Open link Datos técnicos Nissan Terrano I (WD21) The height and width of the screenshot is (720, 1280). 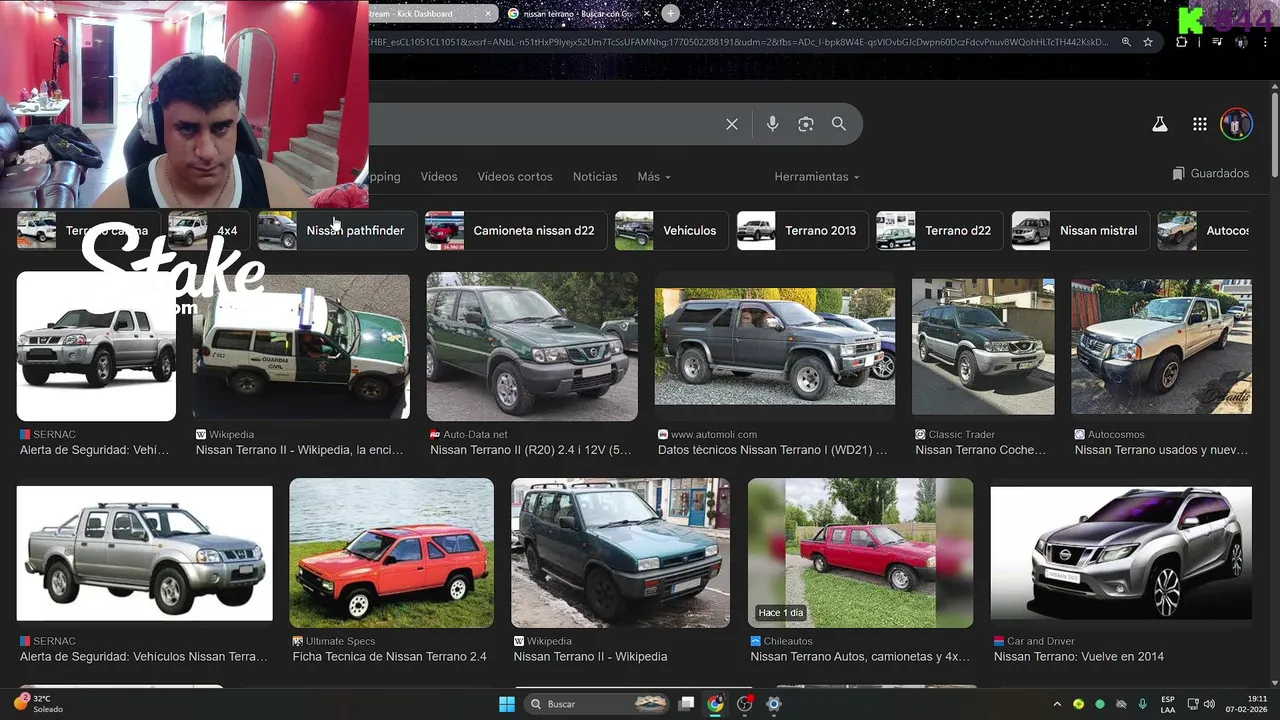[x=772, y=450]
